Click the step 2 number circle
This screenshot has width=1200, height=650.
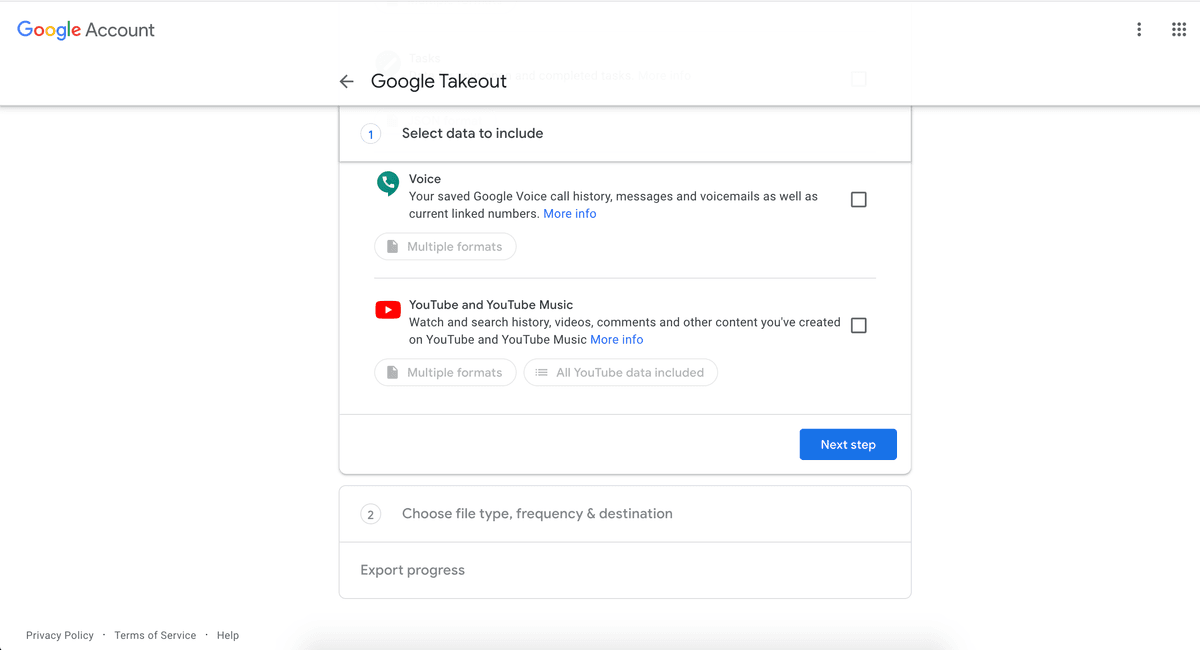coord(371,514)
